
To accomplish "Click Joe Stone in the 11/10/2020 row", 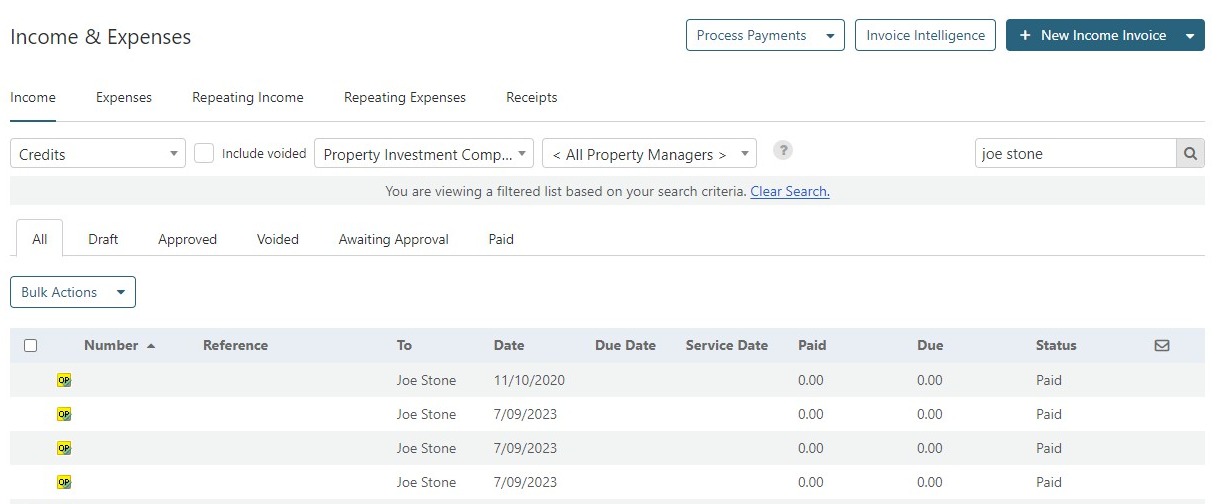I will coord(426,380).
